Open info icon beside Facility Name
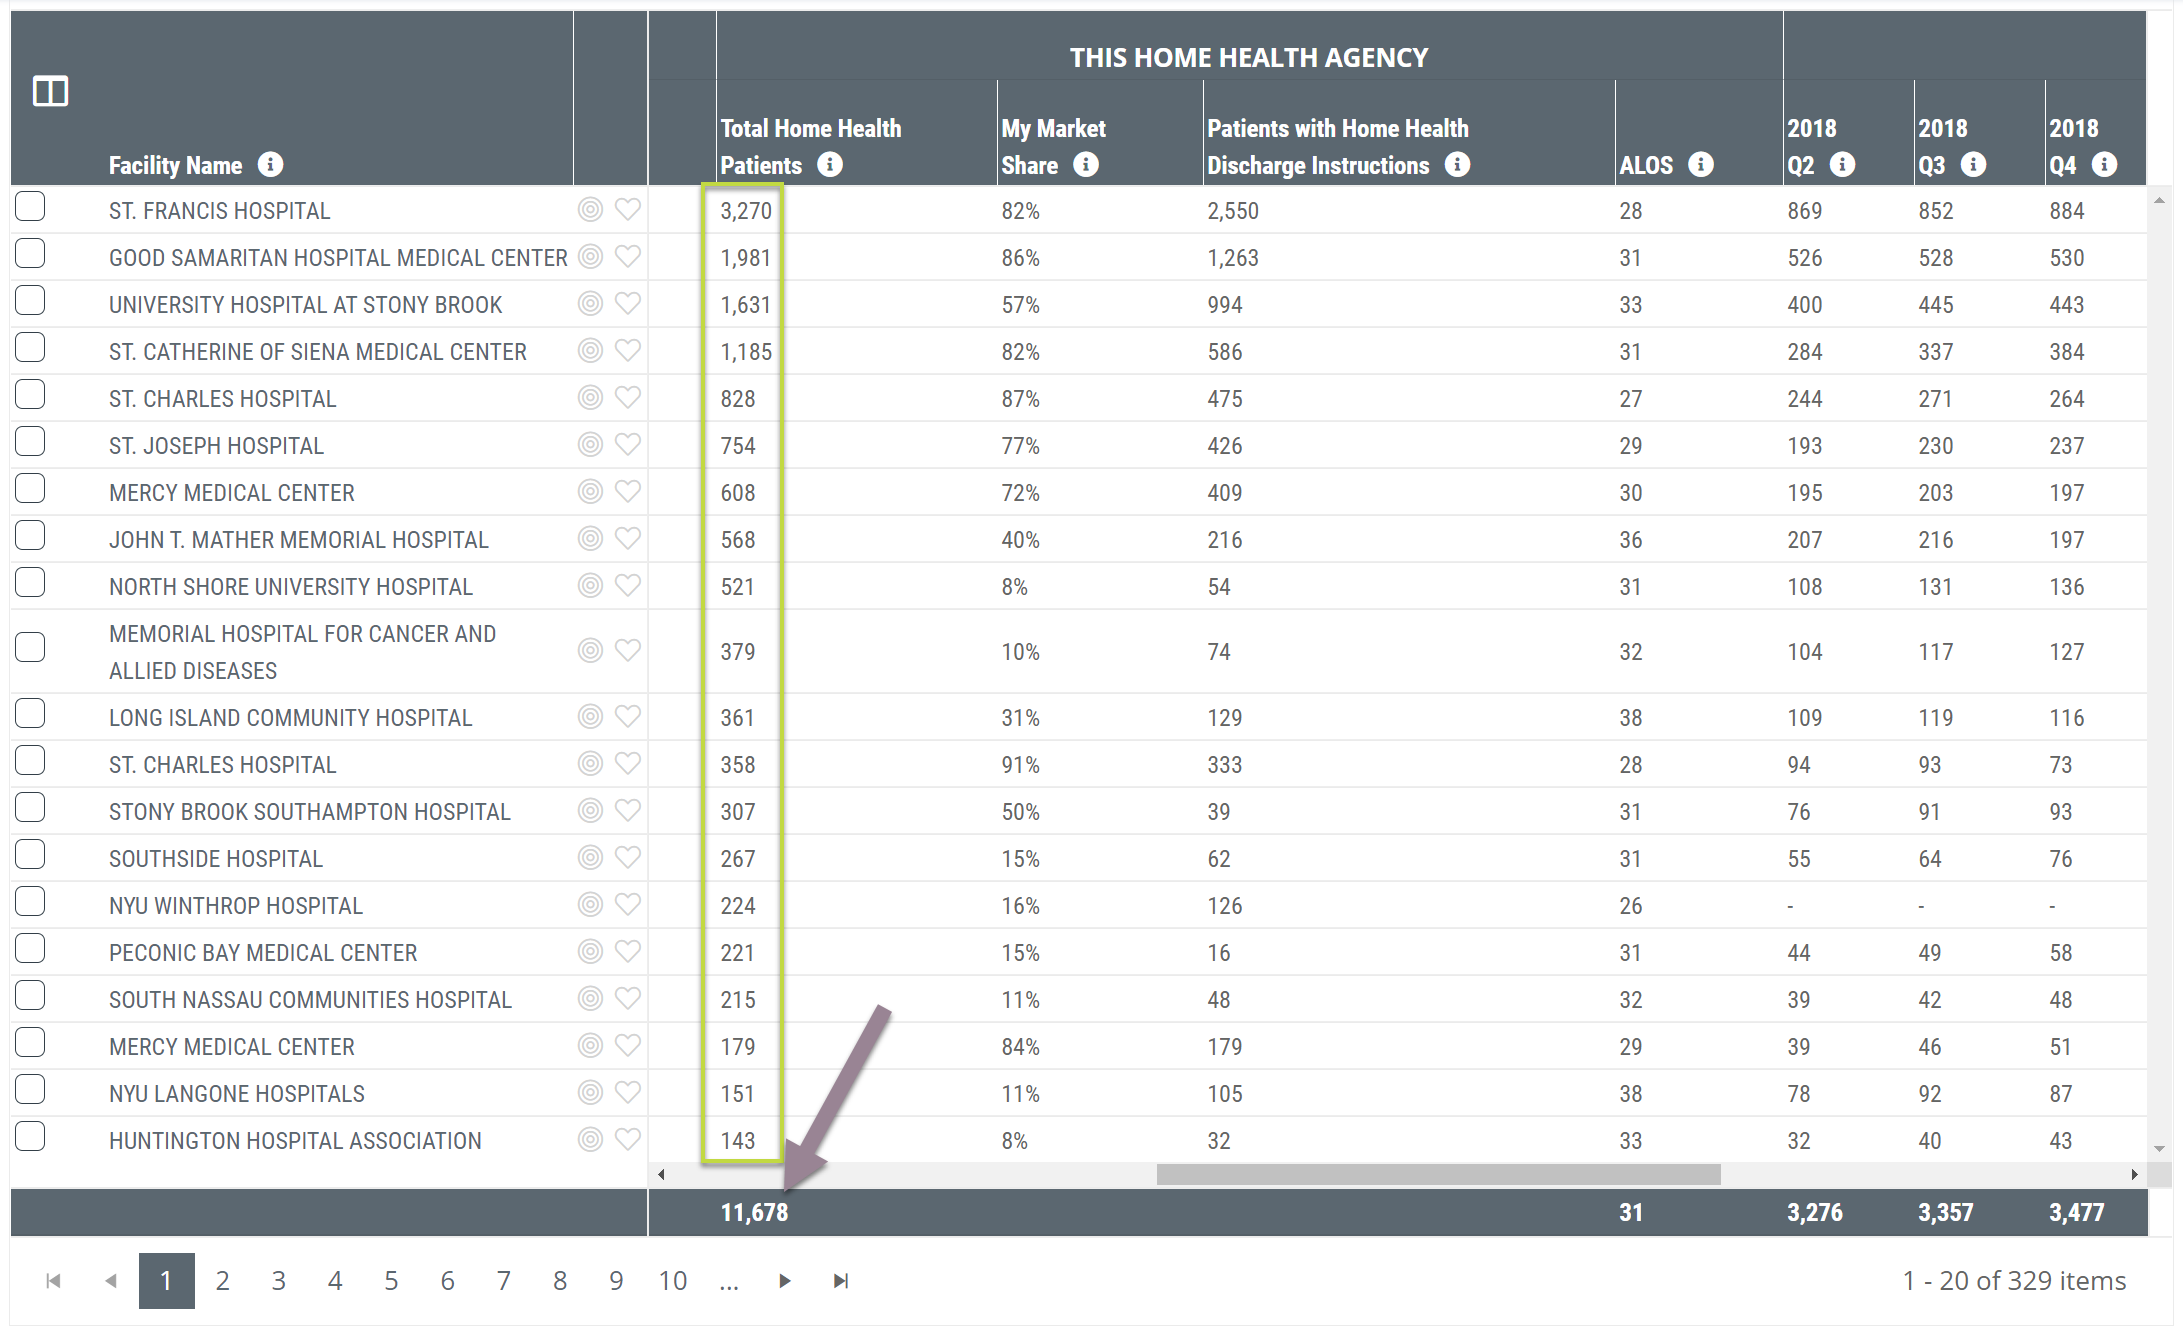The image size is (2183, 1334). [270, 164]
